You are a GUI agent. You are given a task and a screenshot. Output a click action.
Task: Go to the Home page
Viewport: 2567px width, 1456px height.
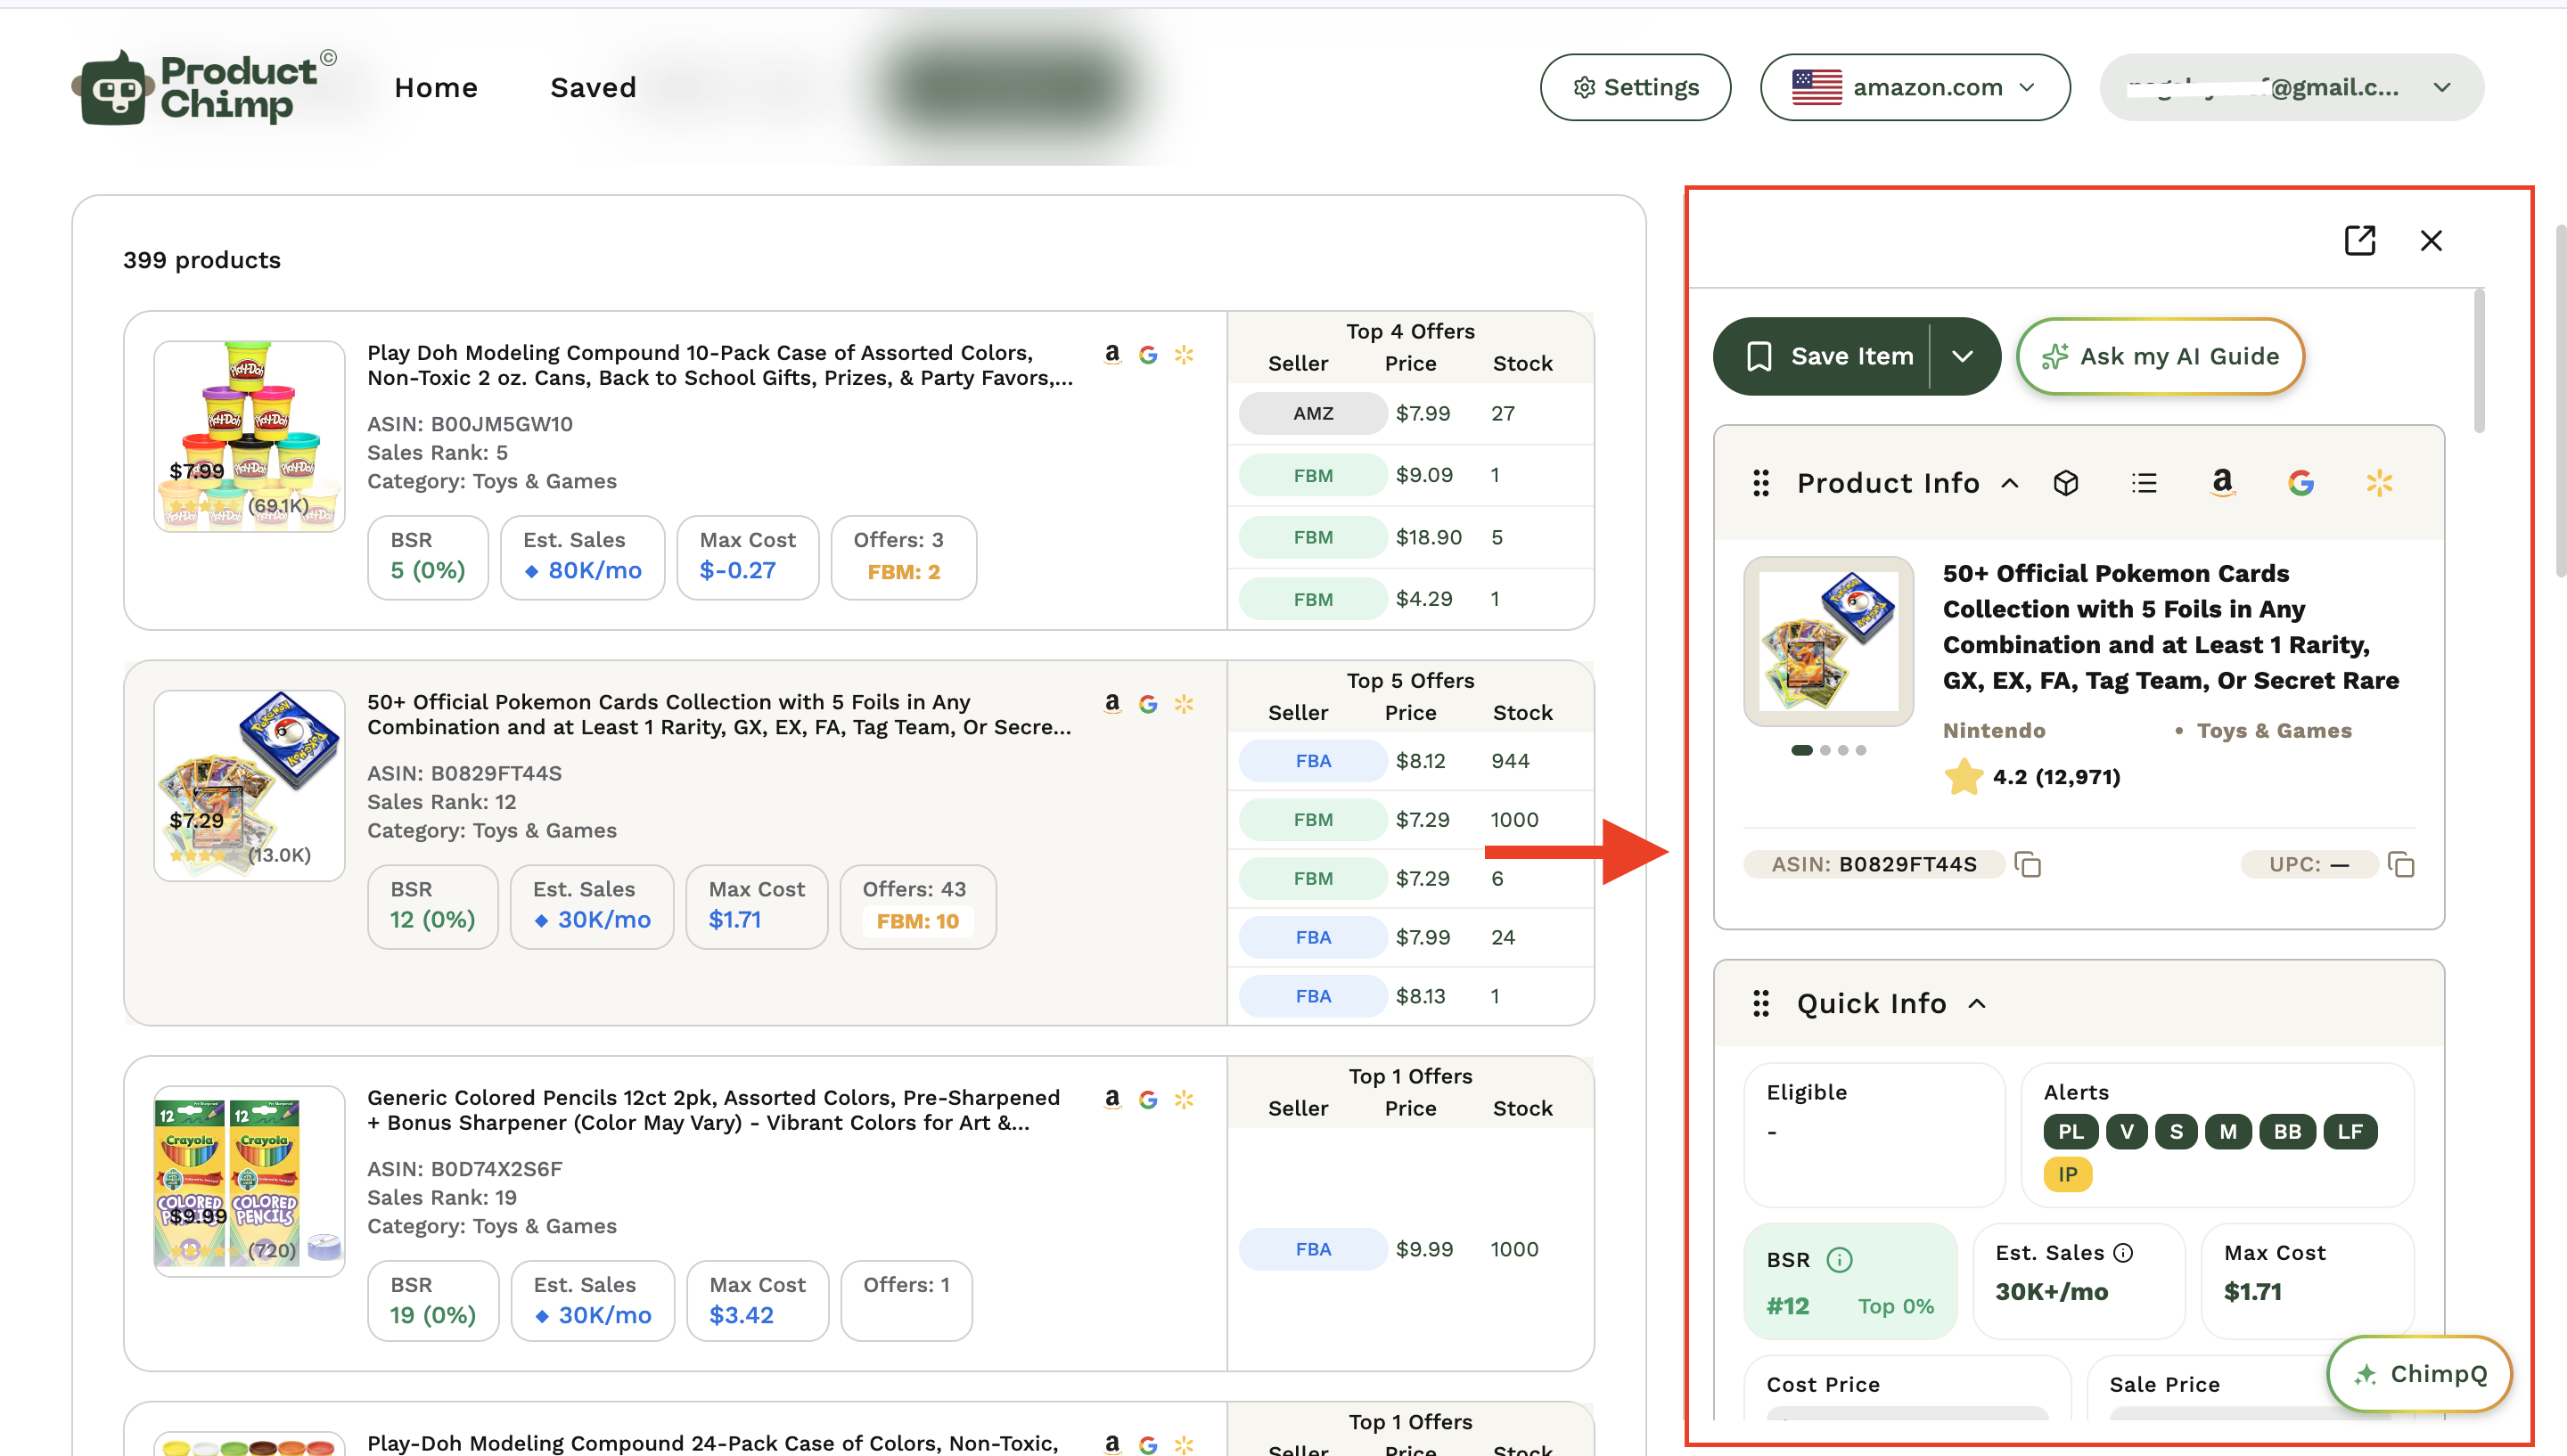tap(436, 88)
